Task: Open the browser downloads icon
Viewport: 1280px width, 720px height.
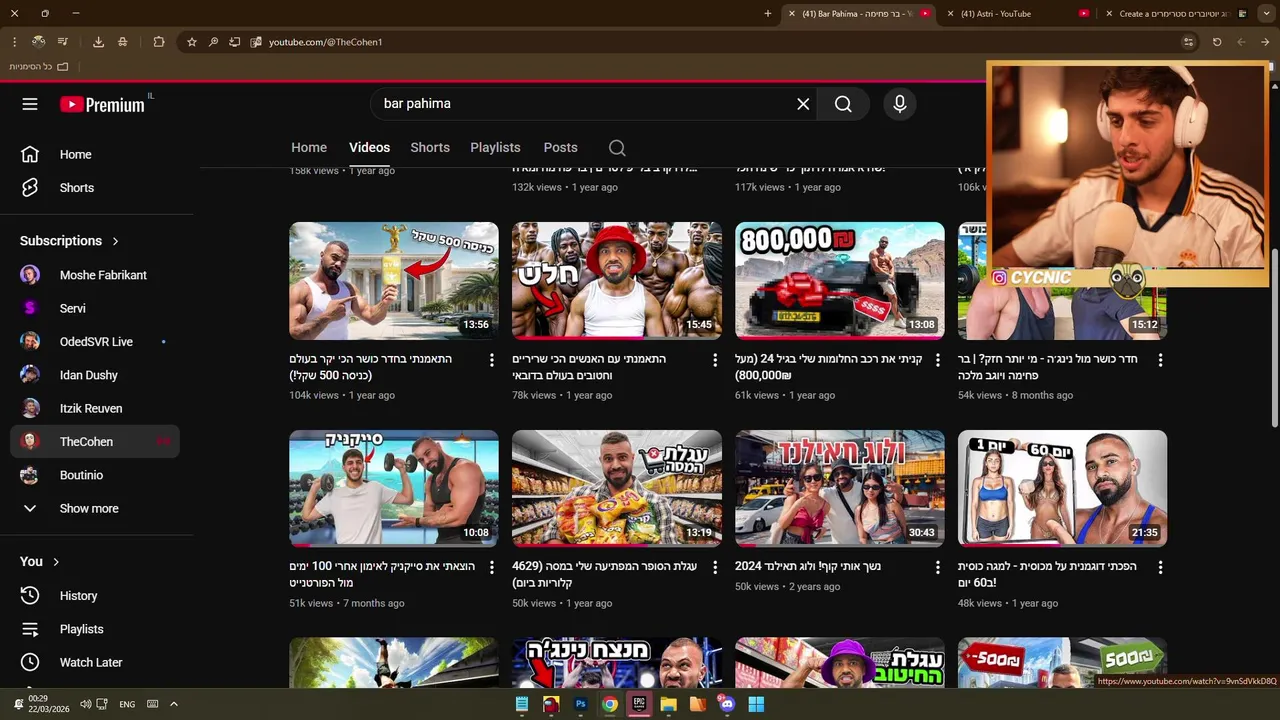Action: click(x=98, y=42)
